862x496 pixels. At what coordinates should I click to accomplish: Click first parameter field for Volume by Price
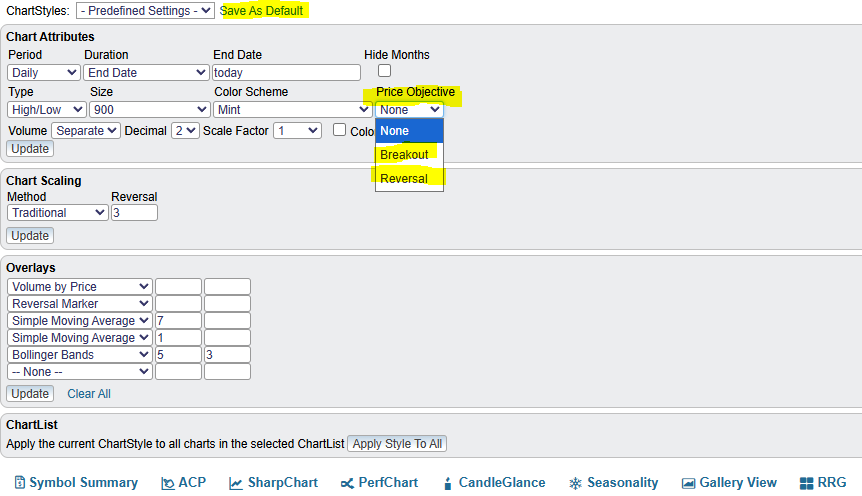[178, 286]
